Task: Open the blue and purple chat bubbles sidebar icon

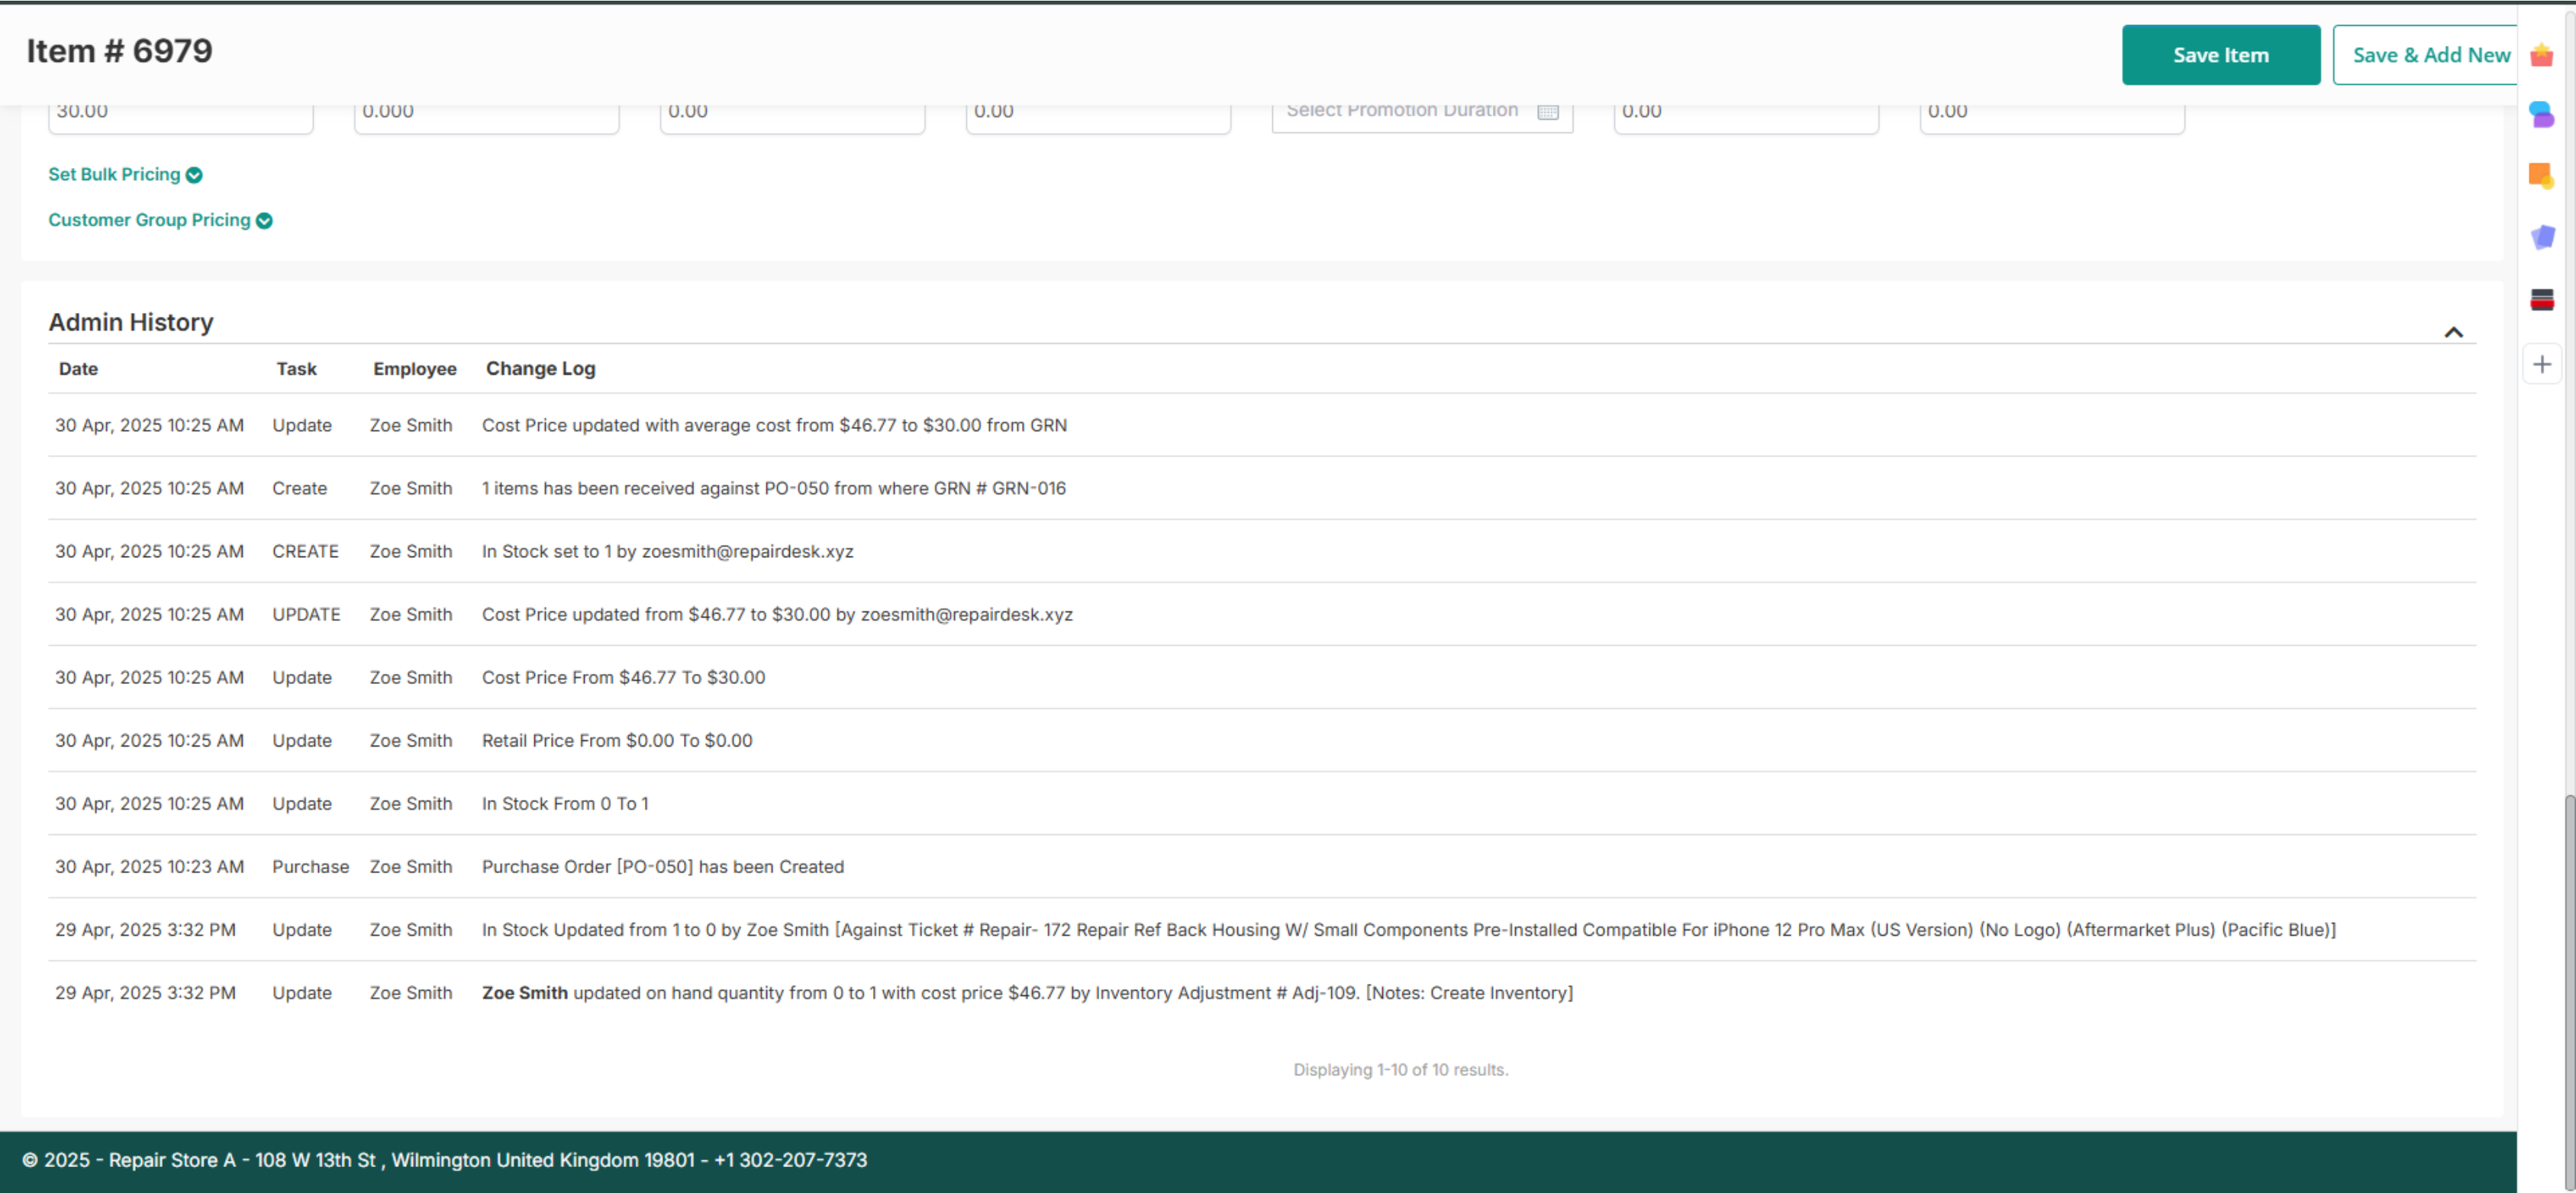Action: (x=2541, y=115)
